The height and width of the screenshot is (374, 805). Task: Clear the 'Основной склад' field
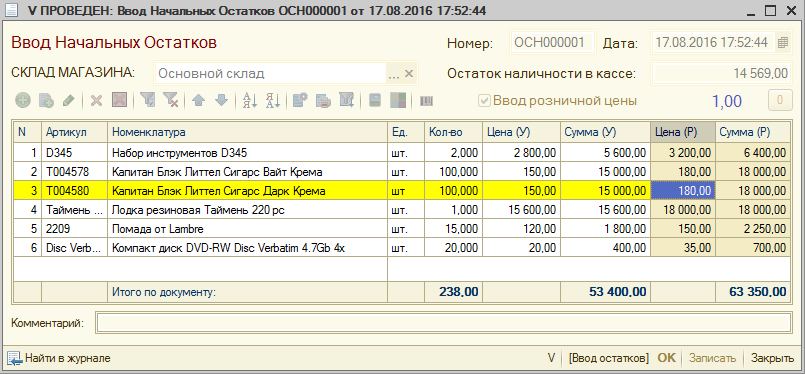coord(409,73)
